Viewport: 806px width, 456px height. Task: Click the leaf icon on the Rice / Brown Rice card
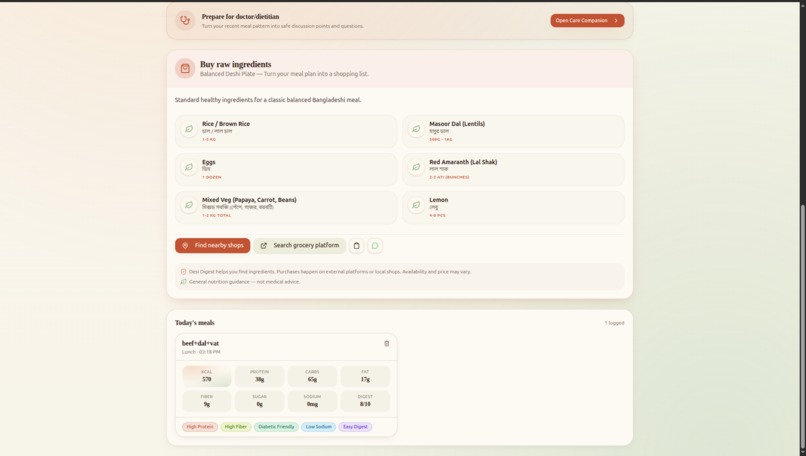point(189,129)
